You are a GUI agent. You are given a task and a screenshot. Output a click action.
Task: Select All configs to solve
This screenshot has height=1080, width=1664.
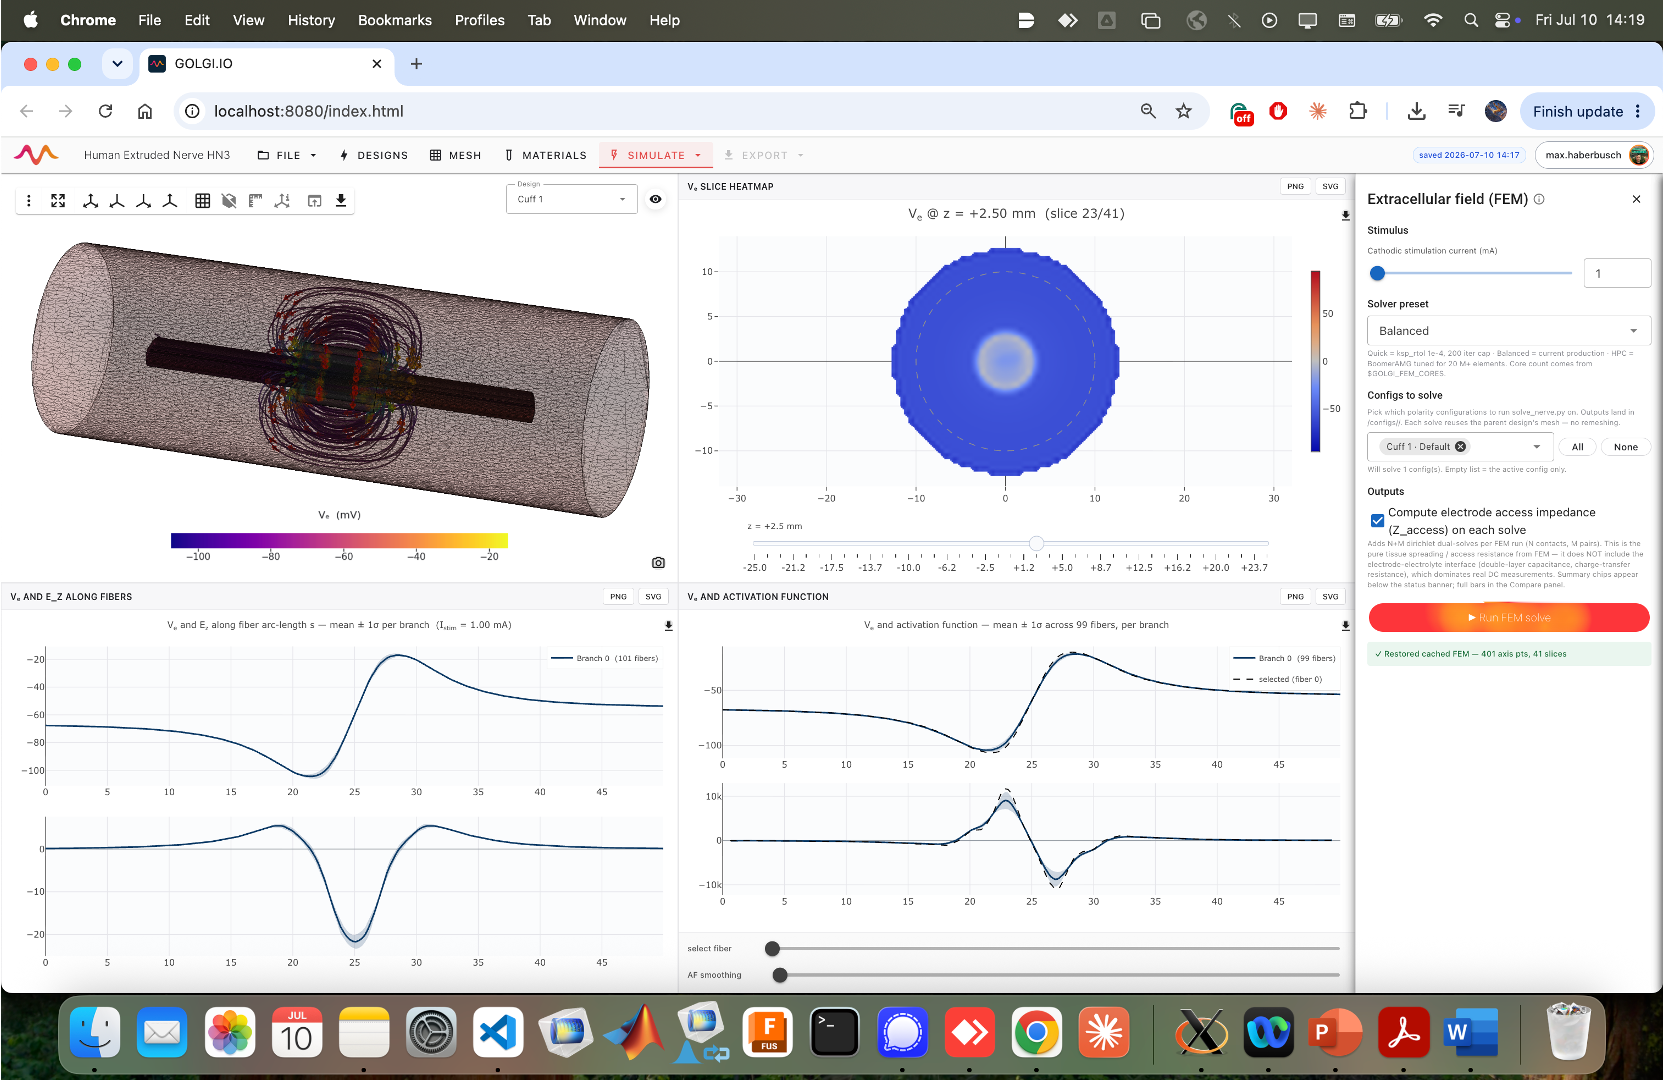click(x=1577, y=447)
